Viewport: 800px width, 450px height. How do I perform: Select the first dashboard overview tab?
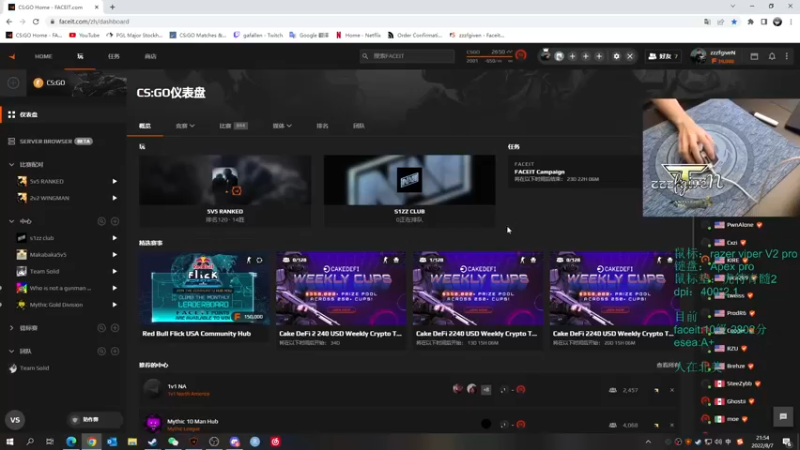click(145, 126)
